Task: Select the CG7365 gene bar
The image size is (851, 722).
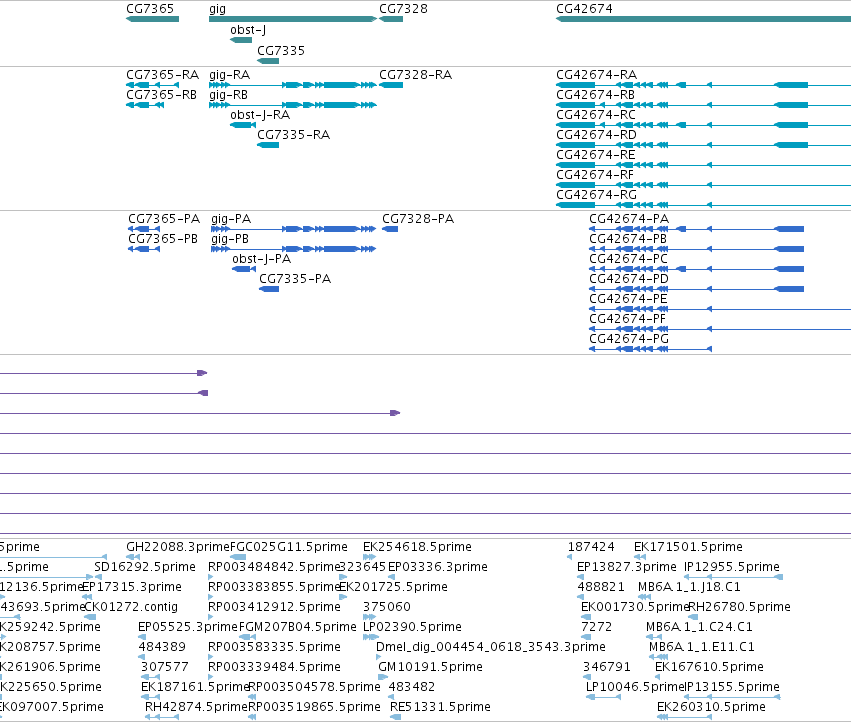Action: click(153, 19)
